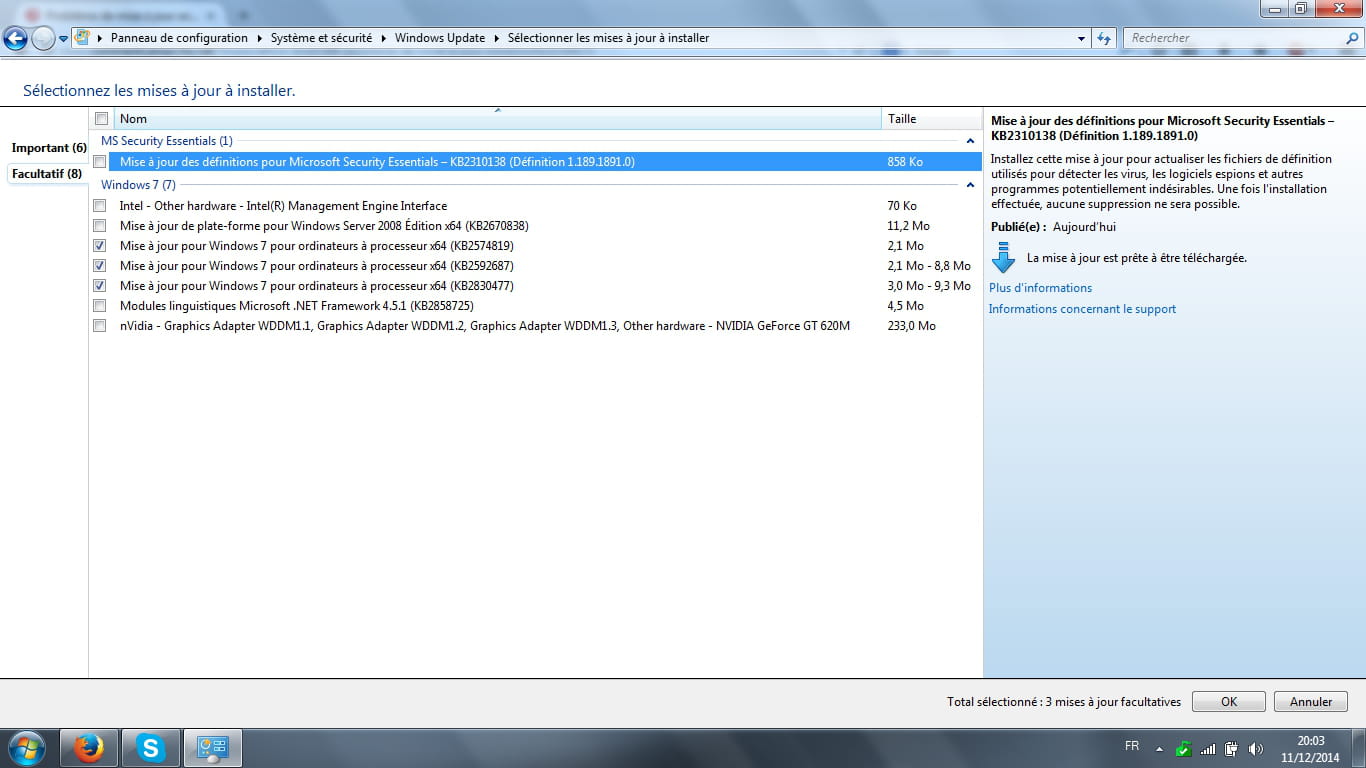Go to Windows Update breadcrumb

[440, 38]
